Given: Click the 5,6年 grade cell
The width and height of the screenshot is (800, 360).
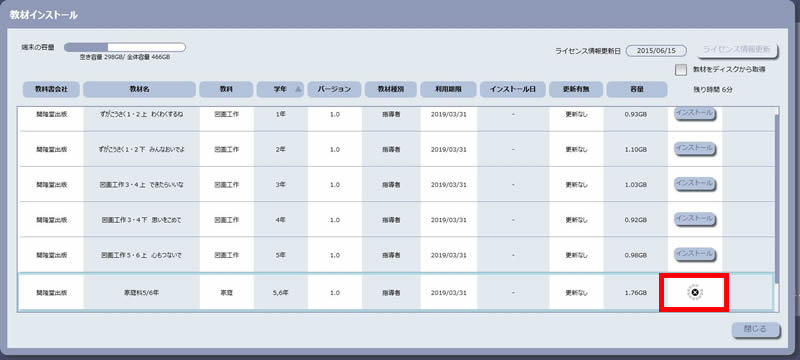Looking at the screenshot, I should [281, 293].
